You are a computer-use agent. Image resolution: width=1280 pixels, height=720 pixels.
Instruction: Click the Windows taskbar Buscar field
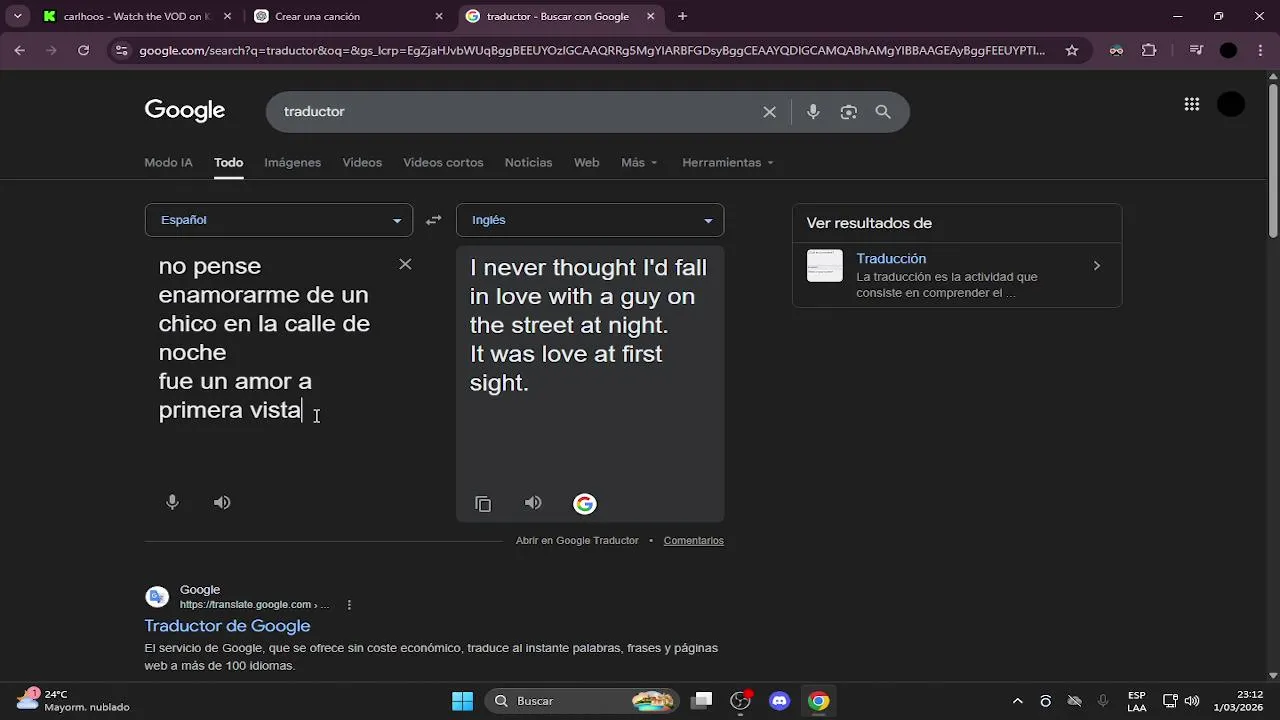click(x=580, y=701)
